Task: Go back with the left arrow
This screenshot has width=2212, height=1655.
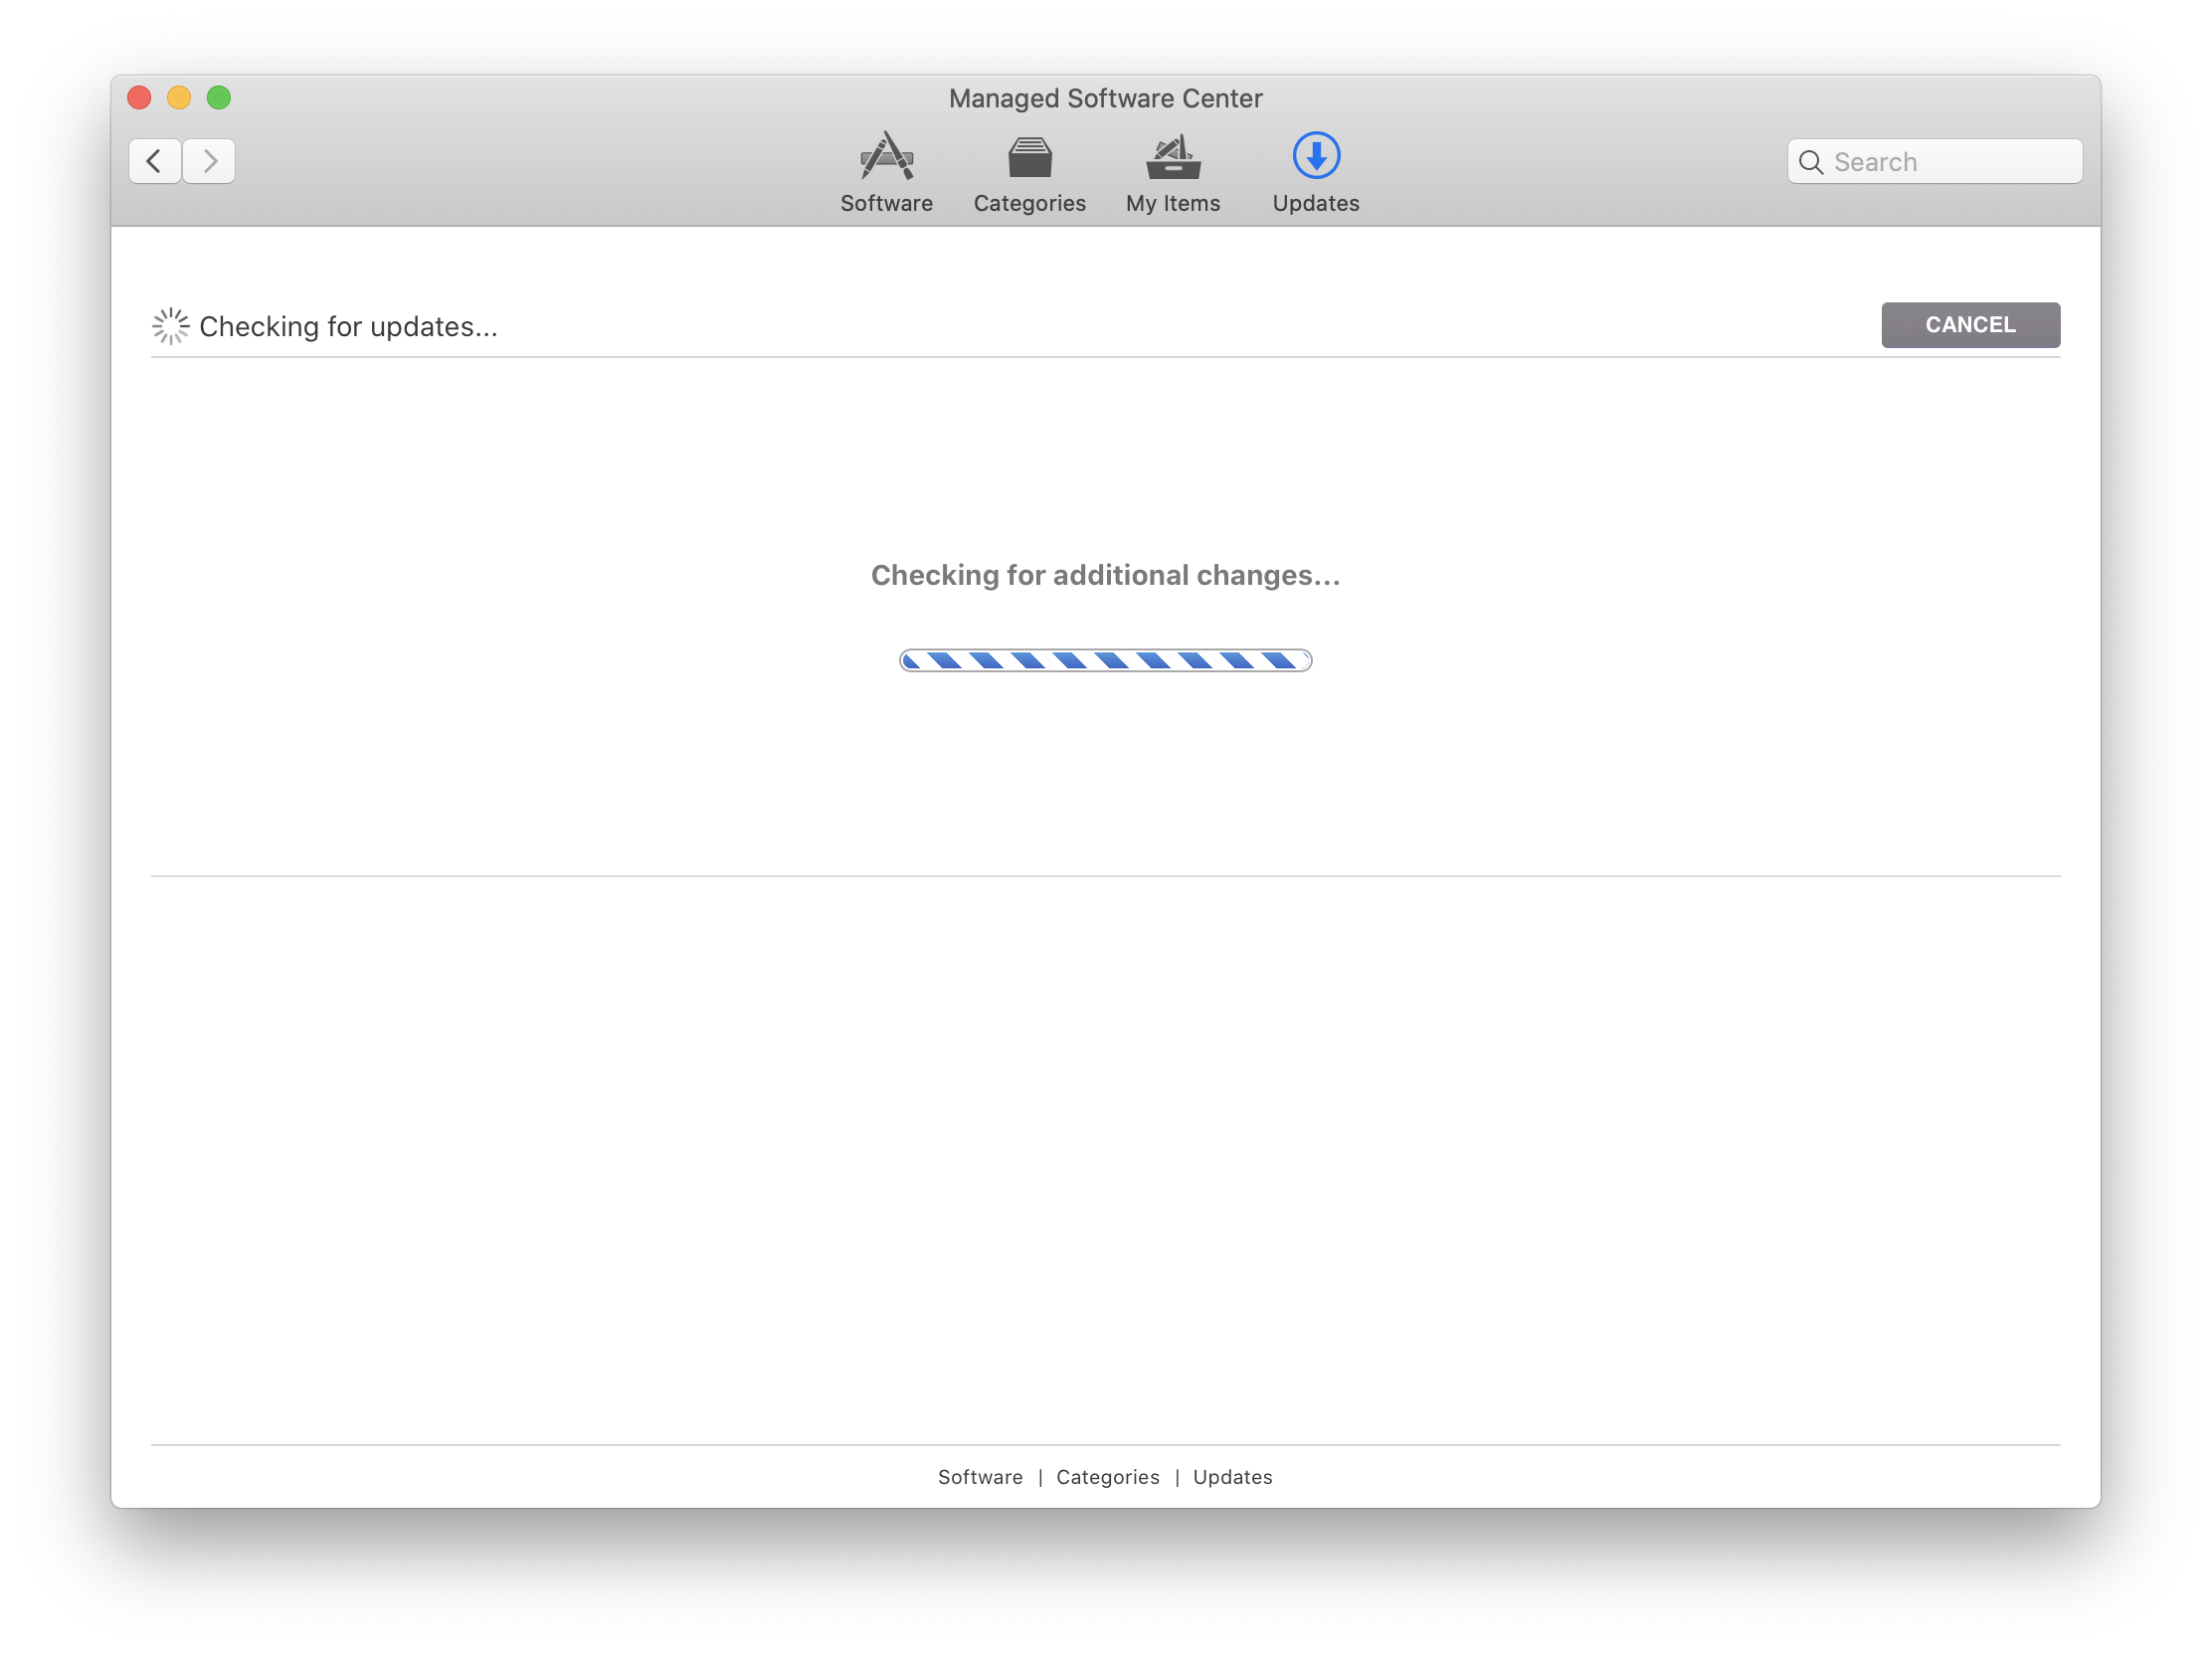Action: 154,161
